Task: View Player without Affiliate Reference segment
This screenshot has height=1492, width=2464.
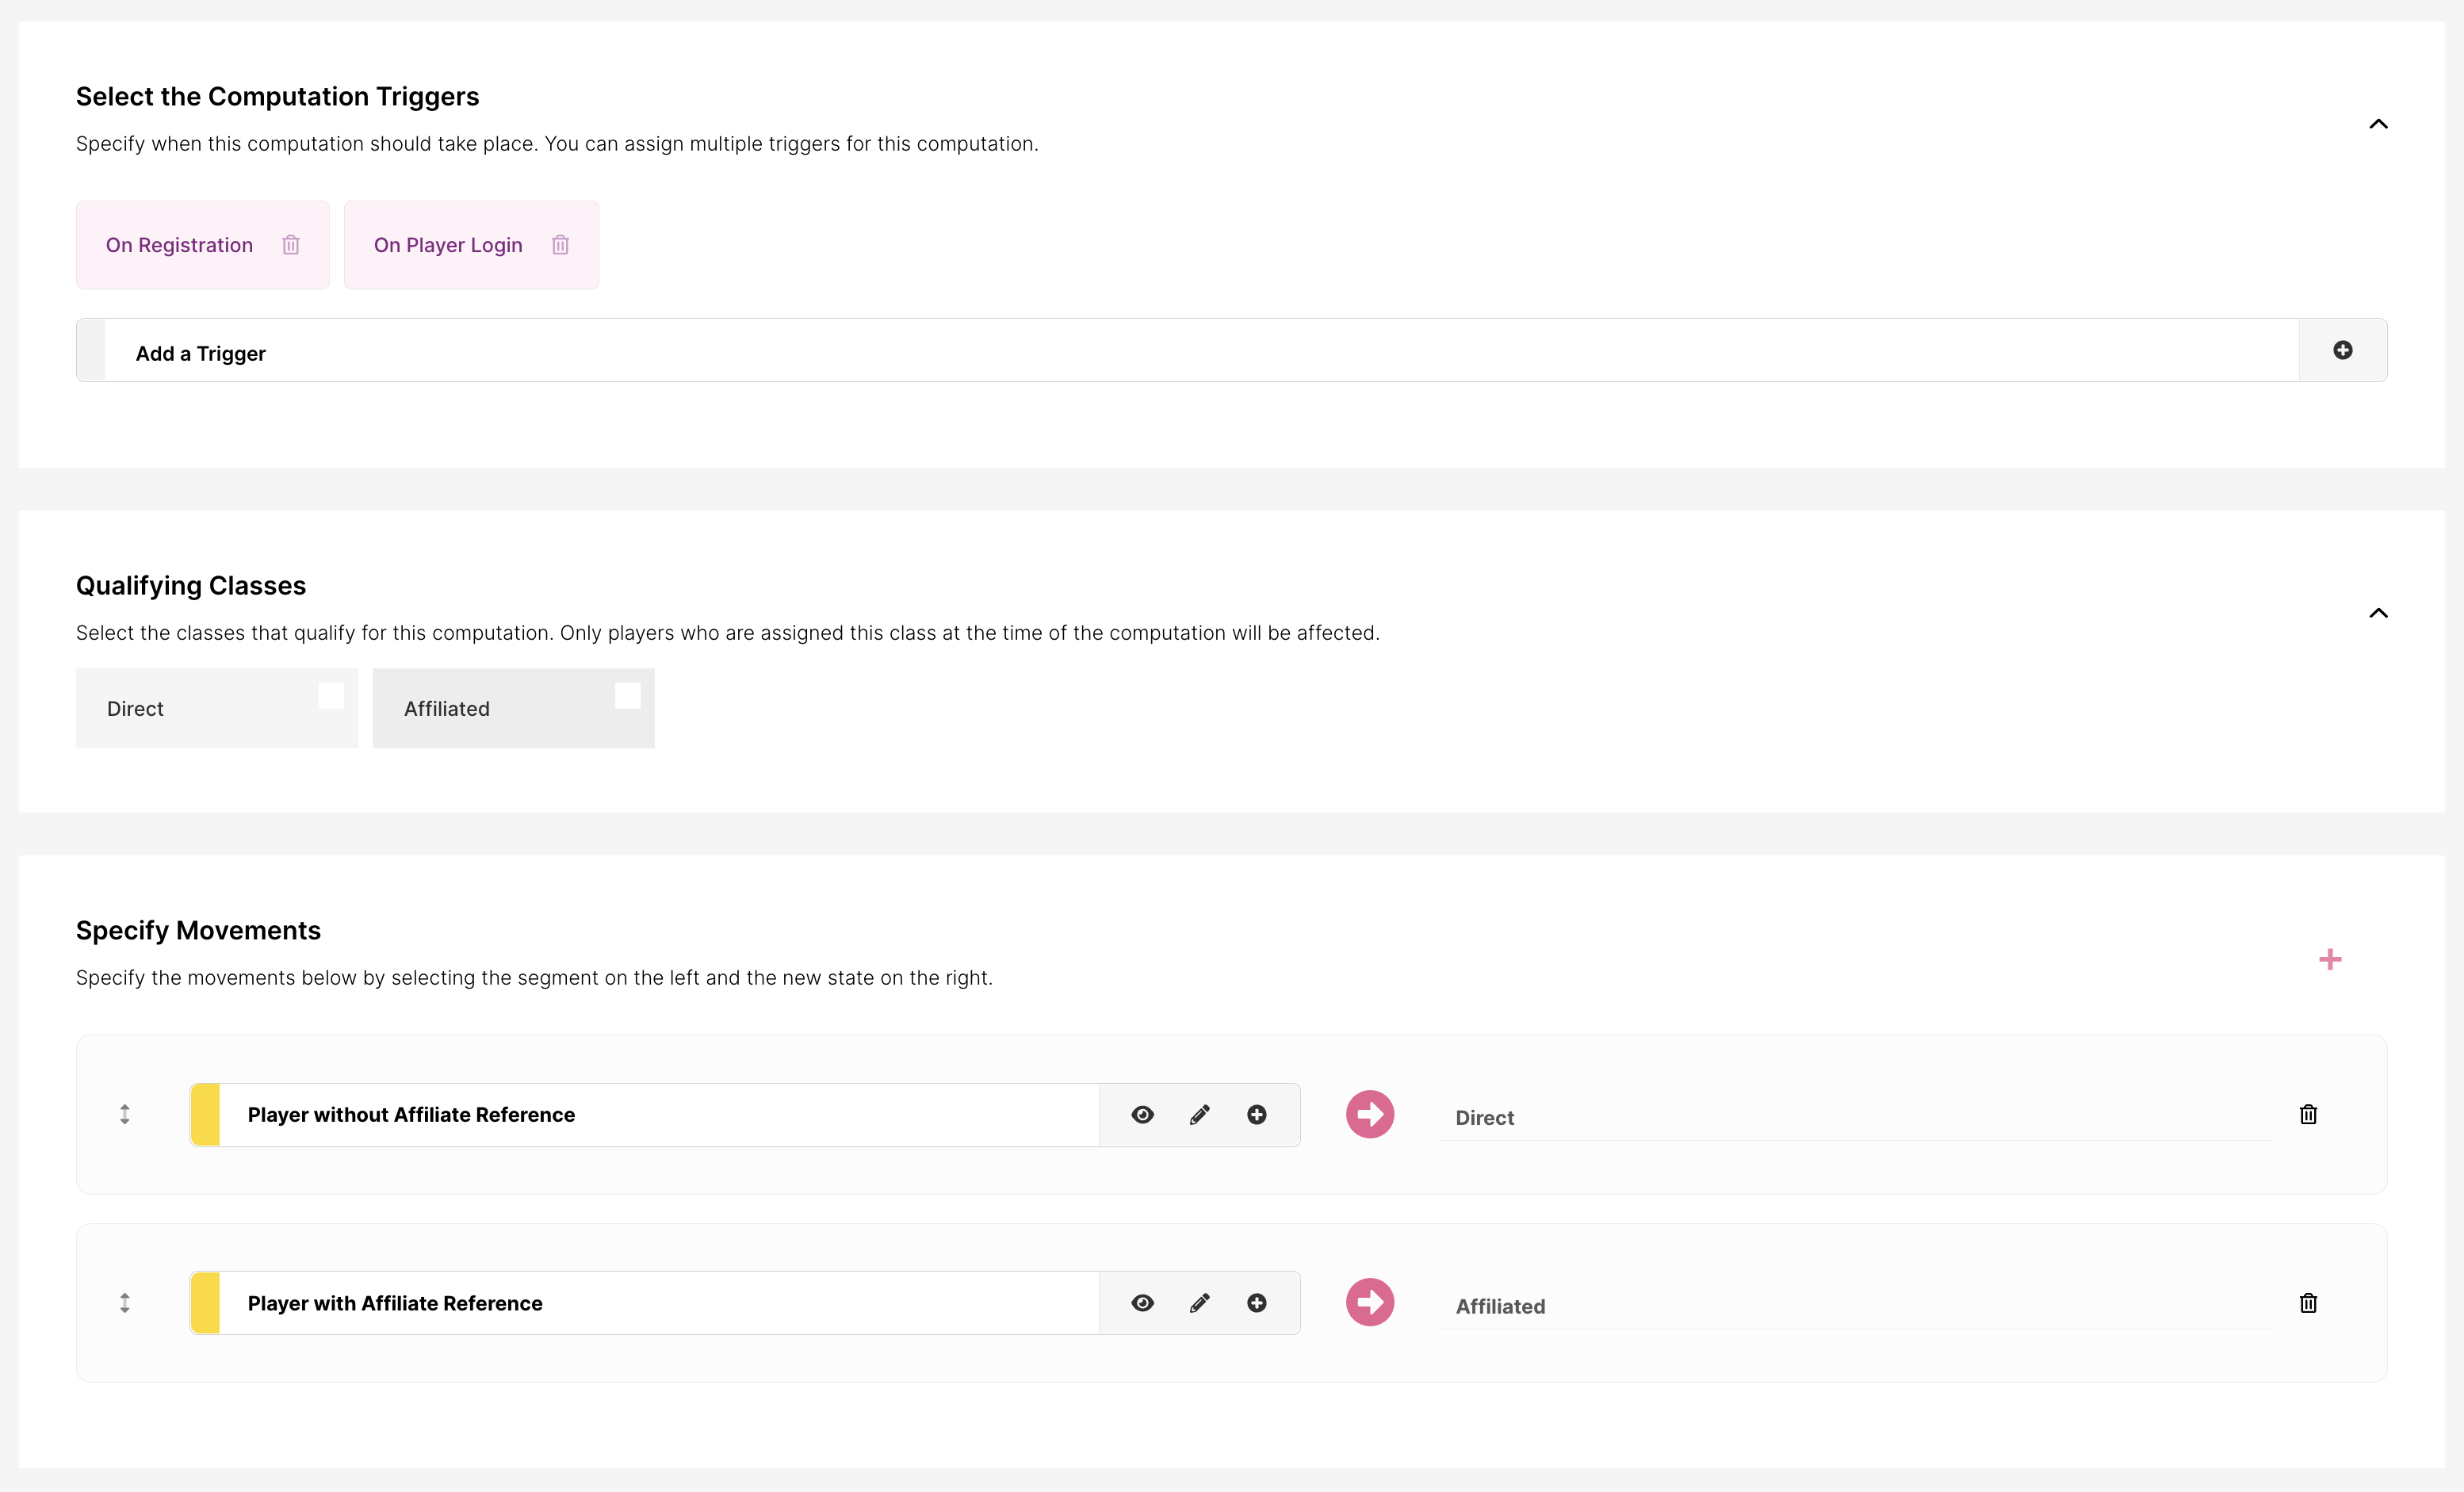Action: [1142, 1114]
